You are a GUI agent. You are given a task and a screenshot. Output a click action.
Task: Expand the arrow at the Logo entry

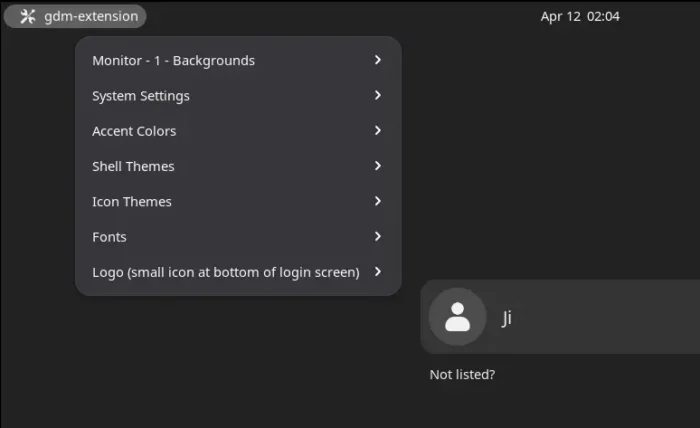click(377, 272)
